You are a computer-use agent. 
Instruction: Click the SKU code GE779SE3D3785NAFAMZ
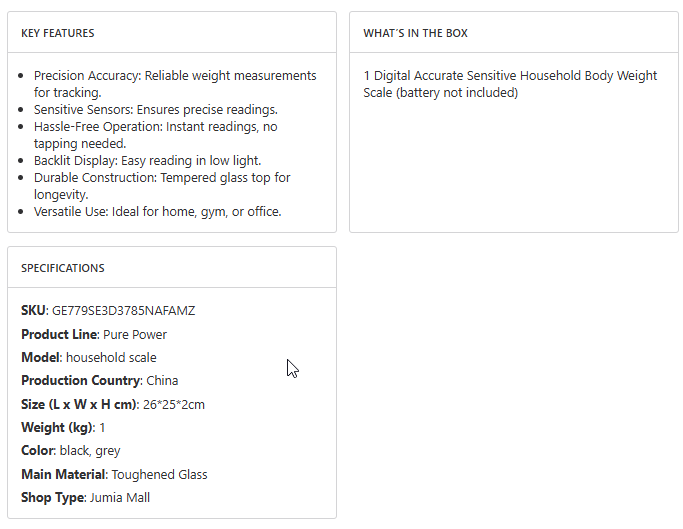pos(124,311)
